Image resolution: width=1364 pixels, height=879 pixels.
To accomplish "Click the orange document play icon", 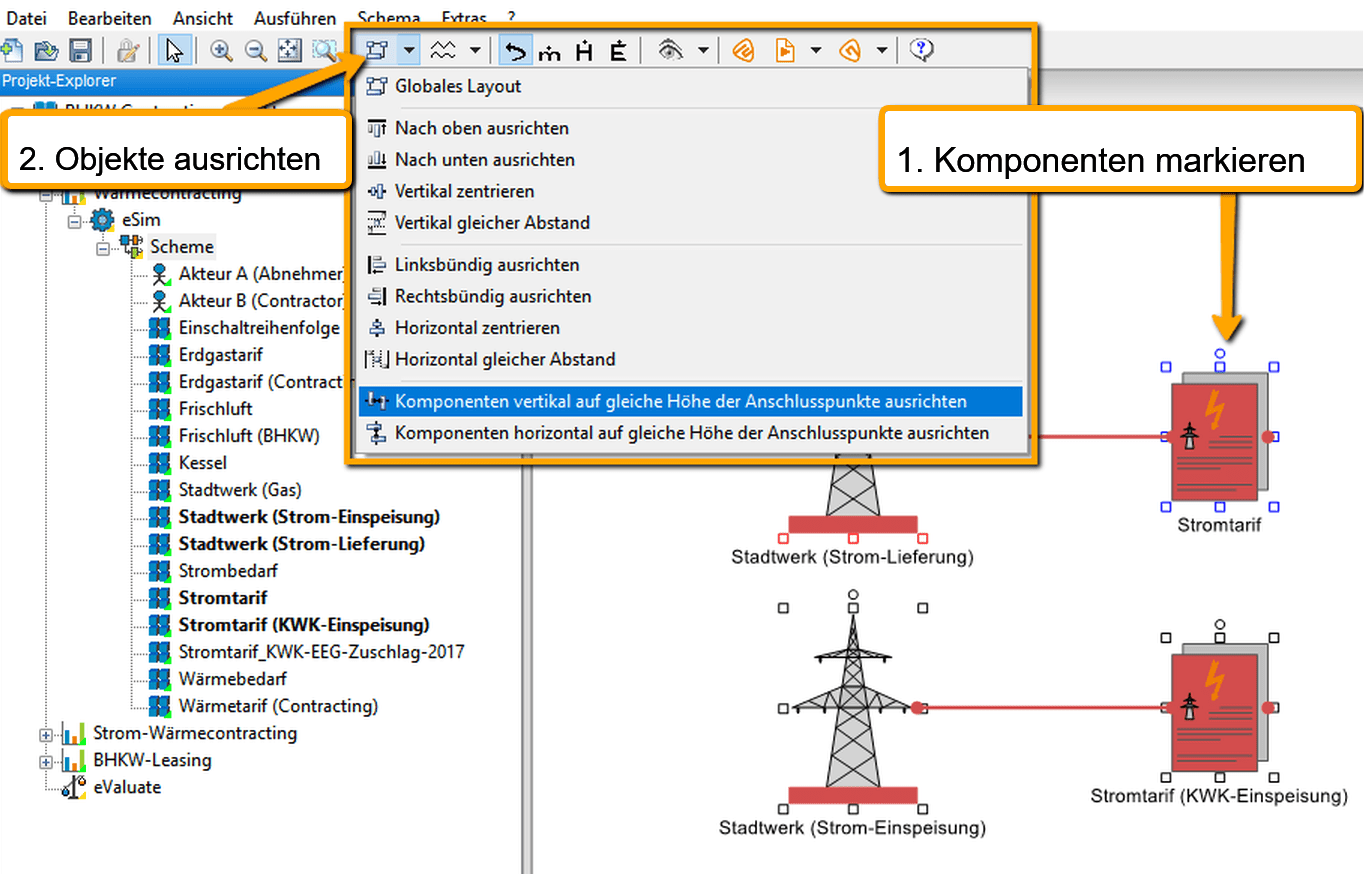I will click(785, 50).
